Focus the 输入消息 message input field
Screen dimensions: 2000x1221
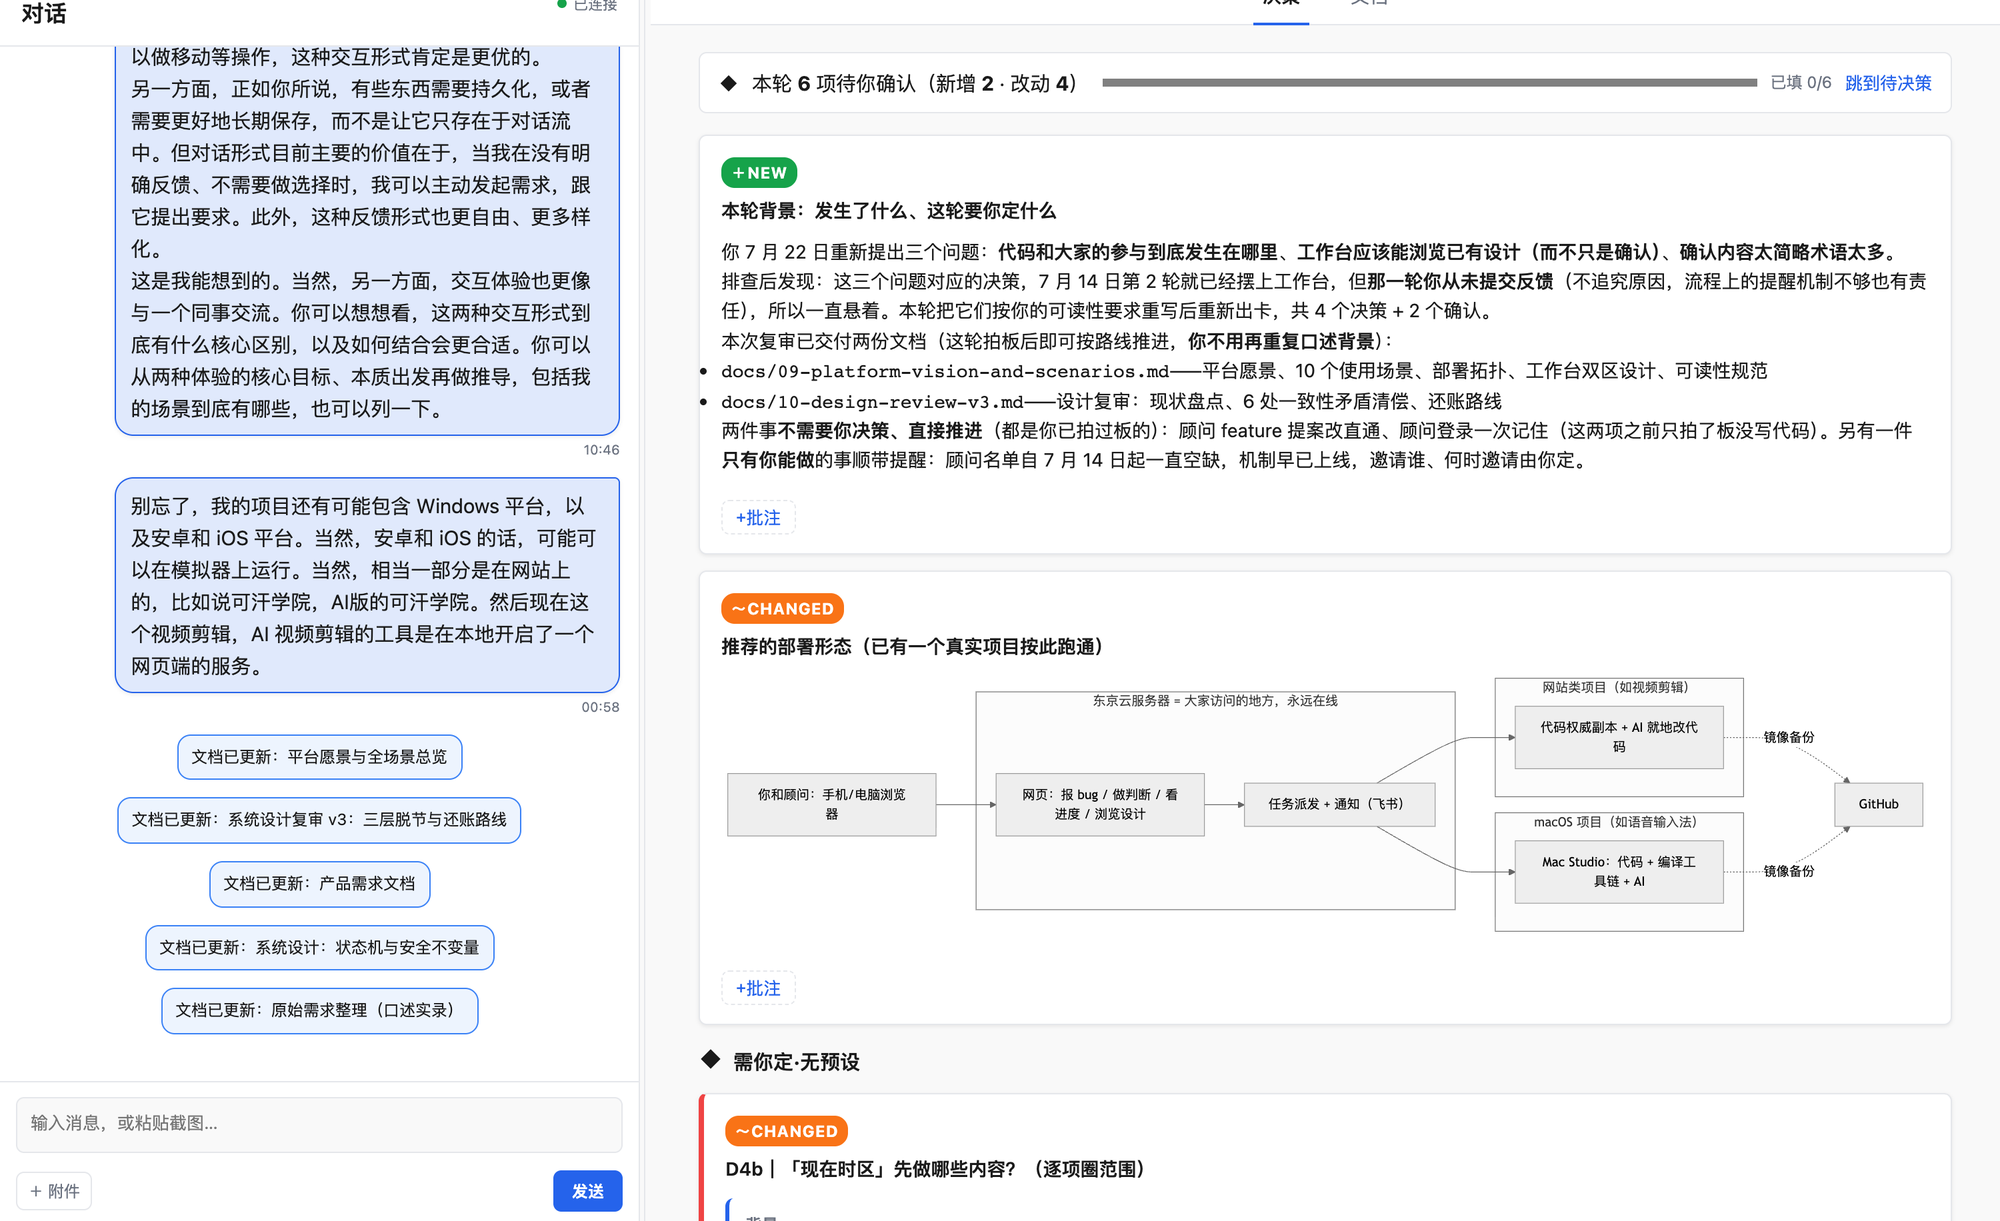pos(319,1123)
